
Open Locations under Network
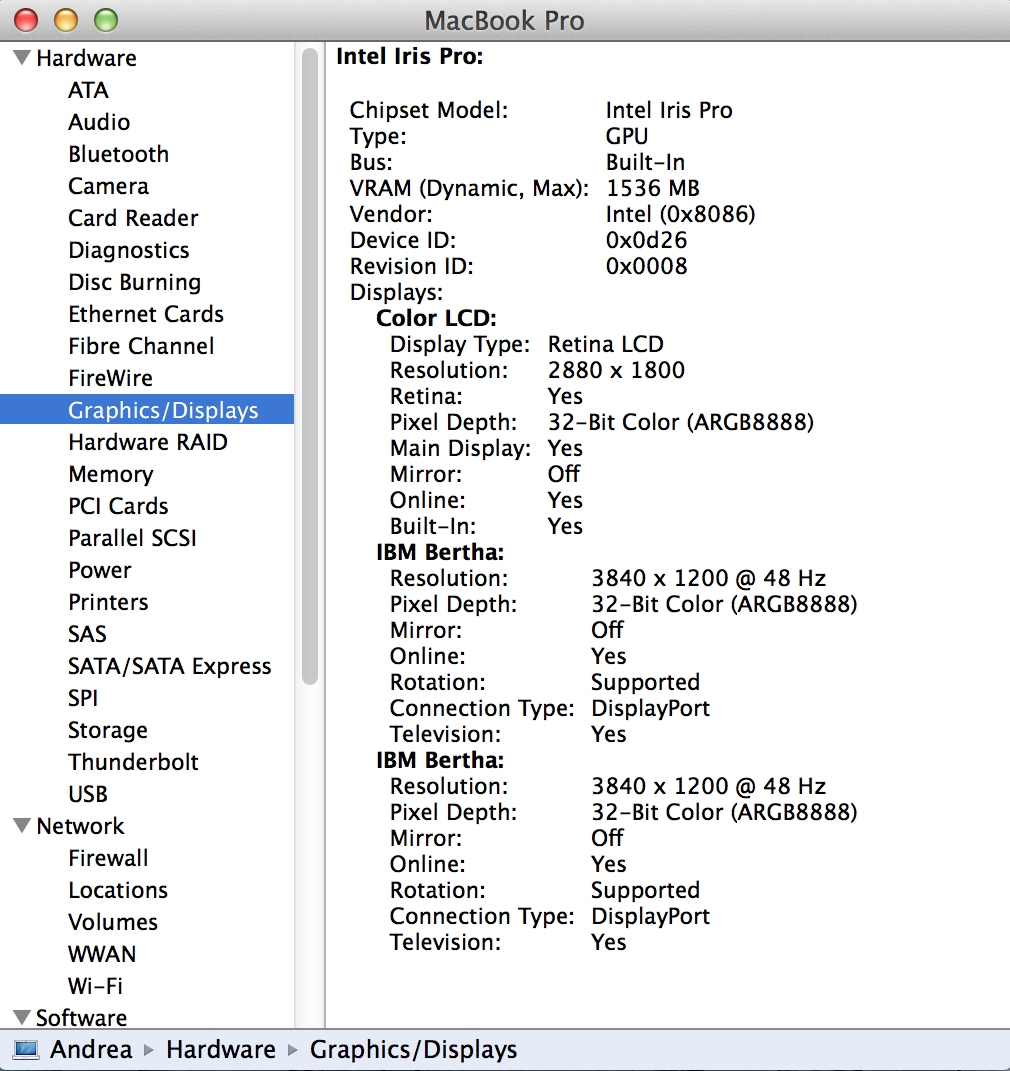(118, 890)
